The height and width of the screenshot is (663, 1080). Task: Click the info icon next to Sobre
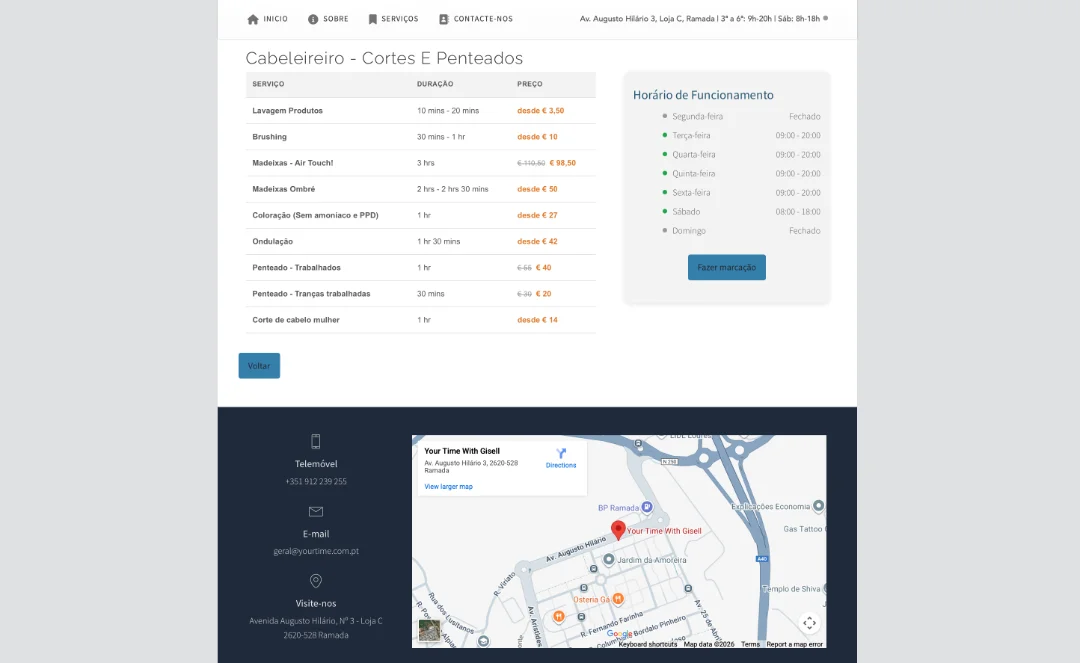[x=313, y=19]
